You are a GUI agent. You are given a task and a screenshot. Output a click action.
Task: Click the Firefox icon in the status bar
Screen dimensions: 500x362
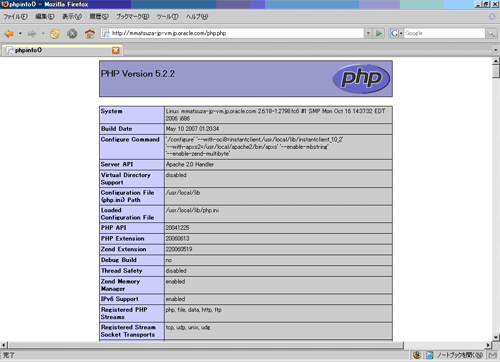417,355
